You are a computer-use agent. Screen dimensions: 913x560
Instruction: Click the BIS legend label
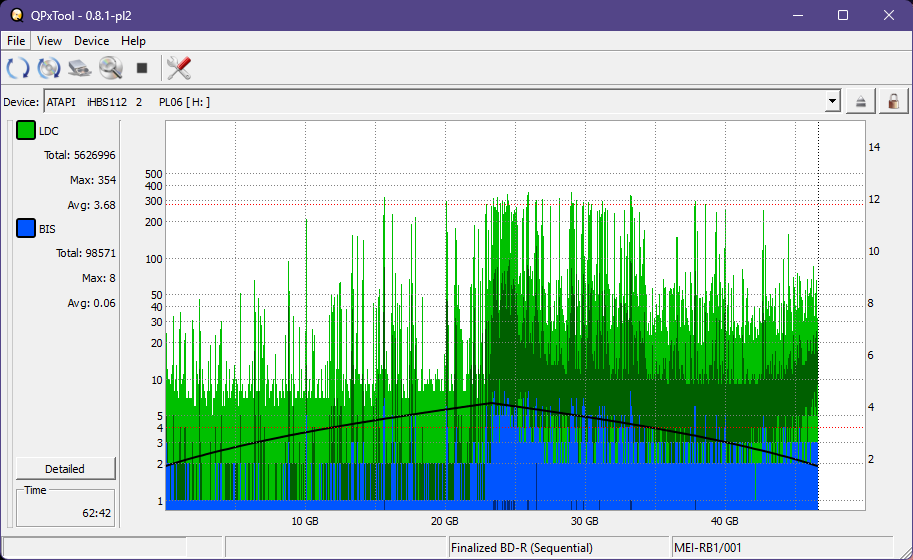click(x=47, y=229)
